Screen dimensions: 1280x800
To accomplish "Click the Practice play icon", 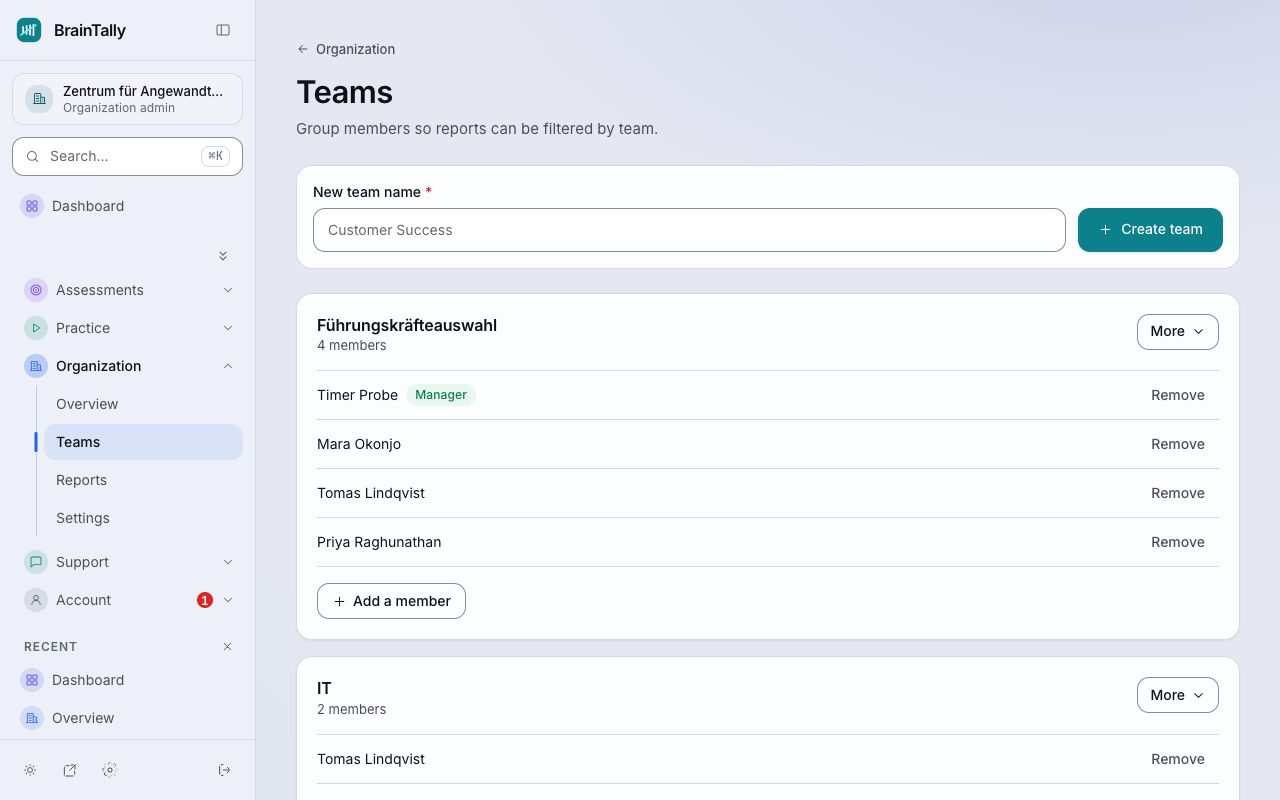I will tap(36, 328).
